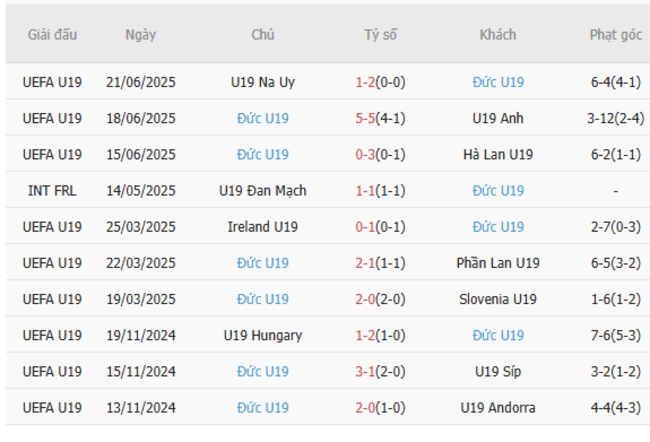Select the "Tỷ số" column header

click(x=380, y=35)
